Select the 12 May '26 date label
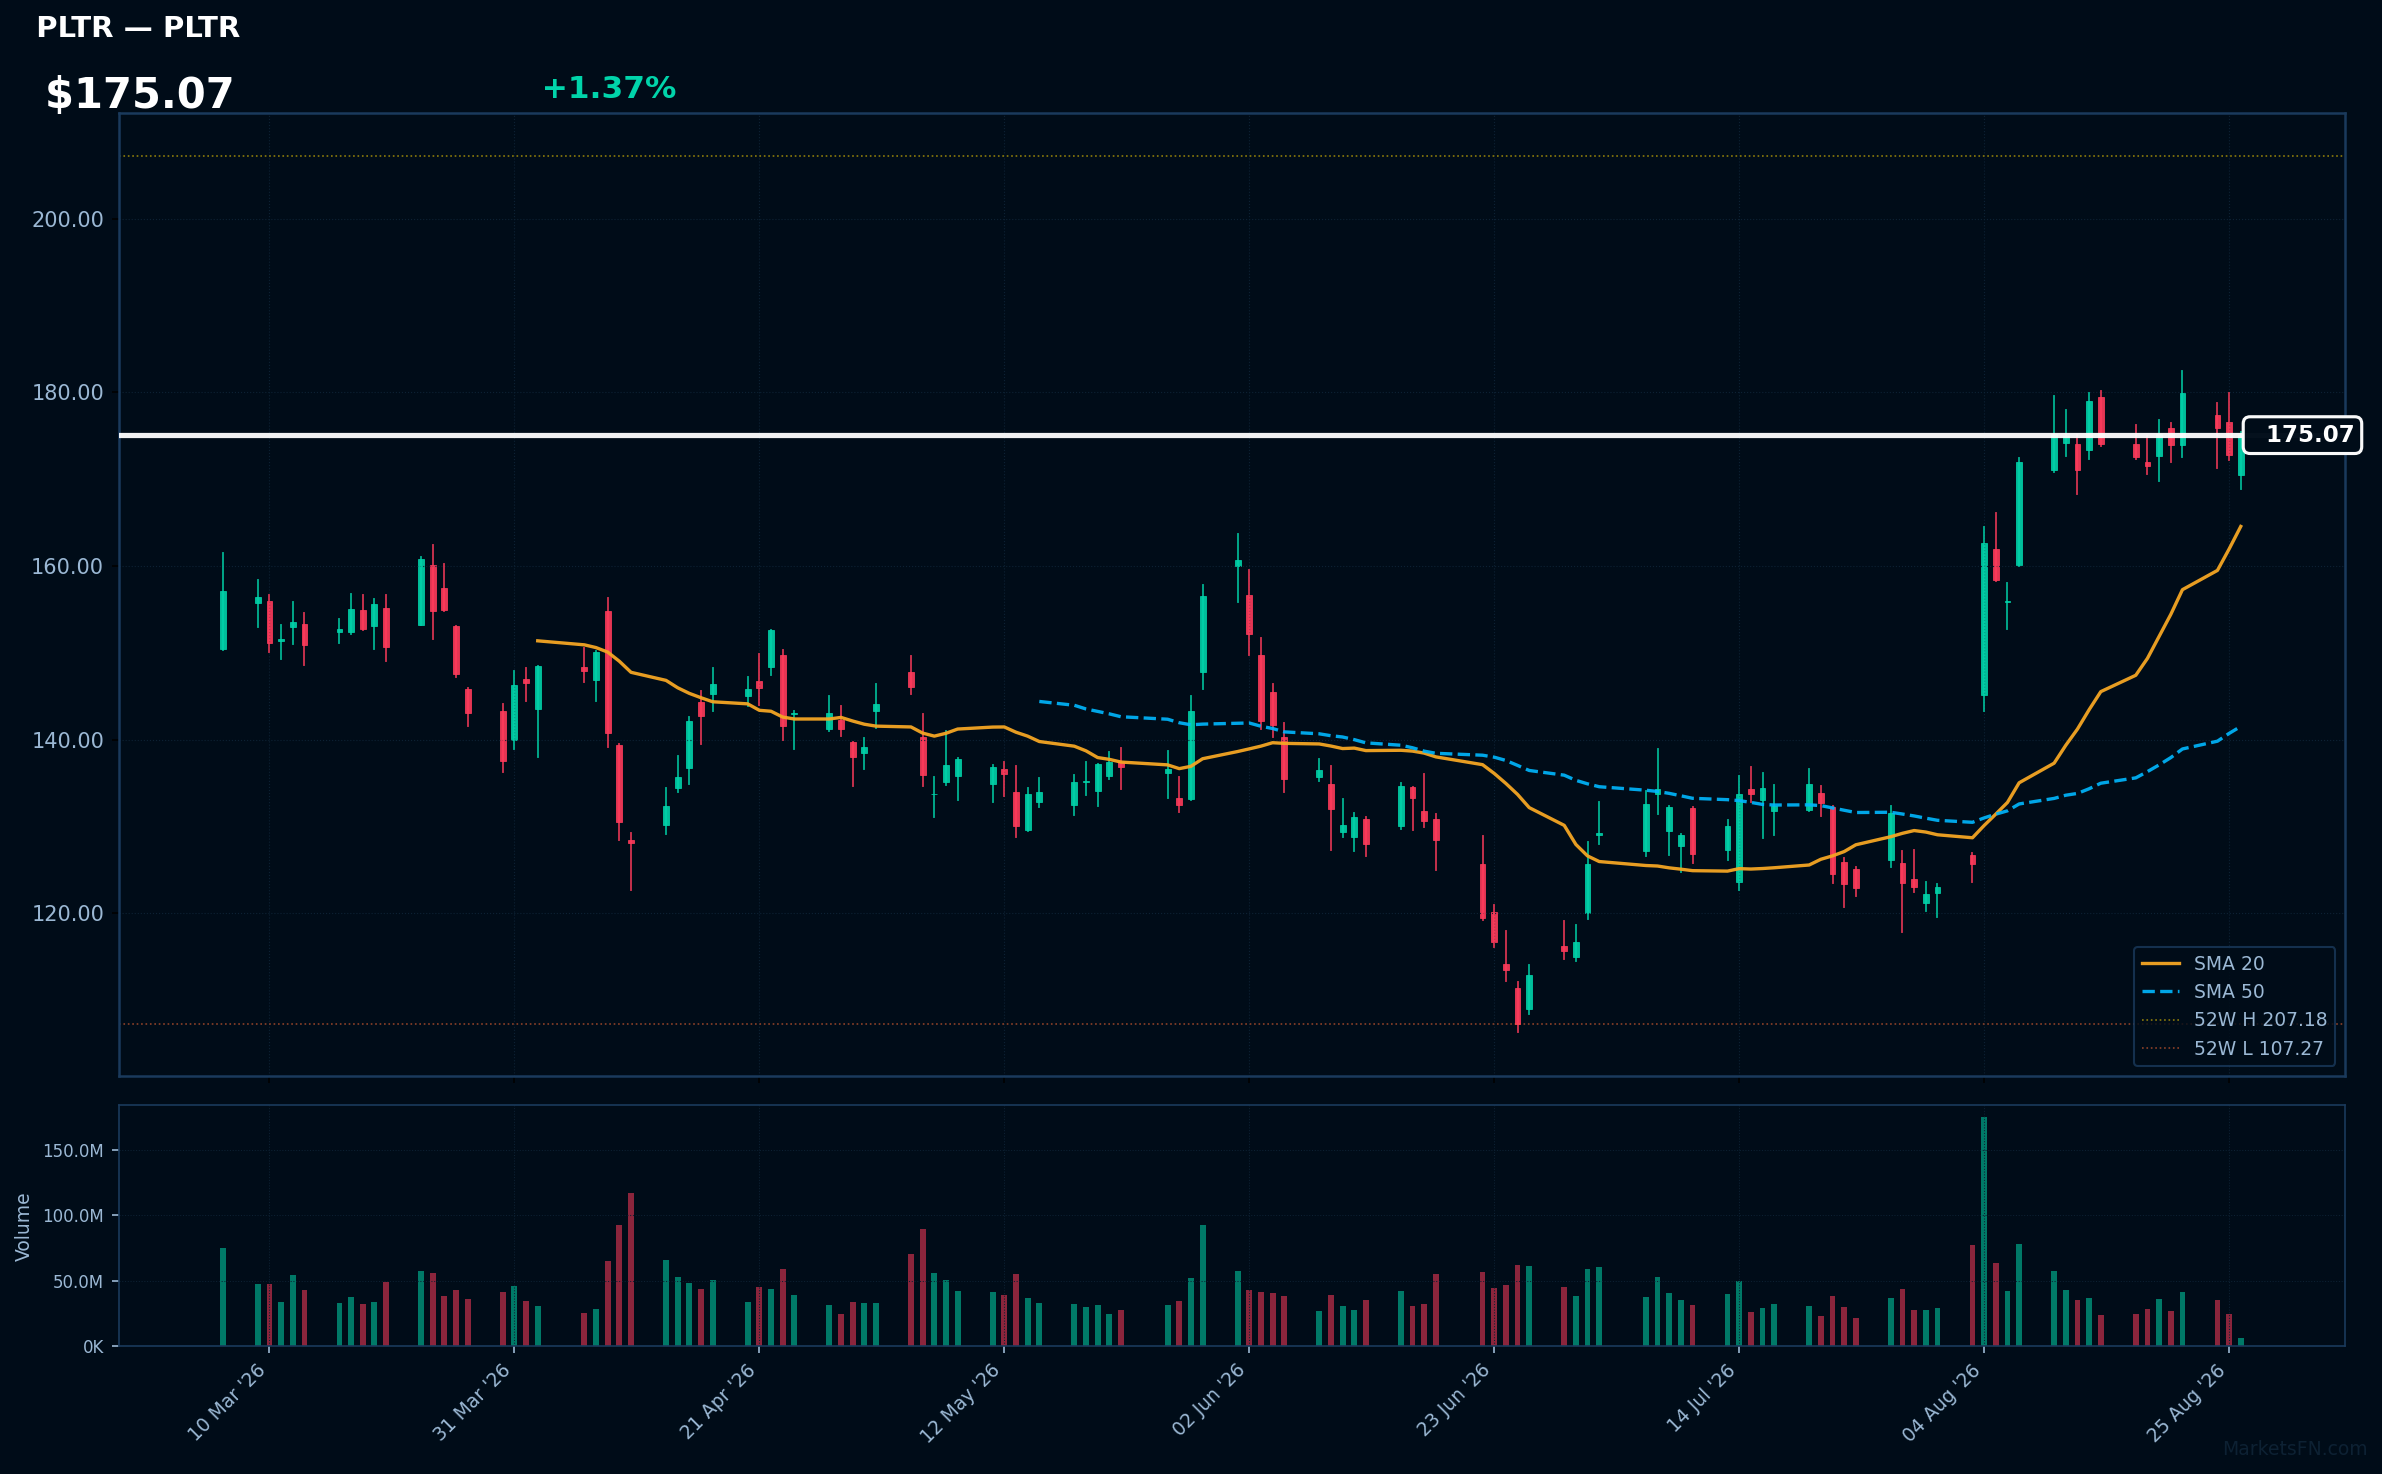Screen dimensions: 2382x1474 961,1402
